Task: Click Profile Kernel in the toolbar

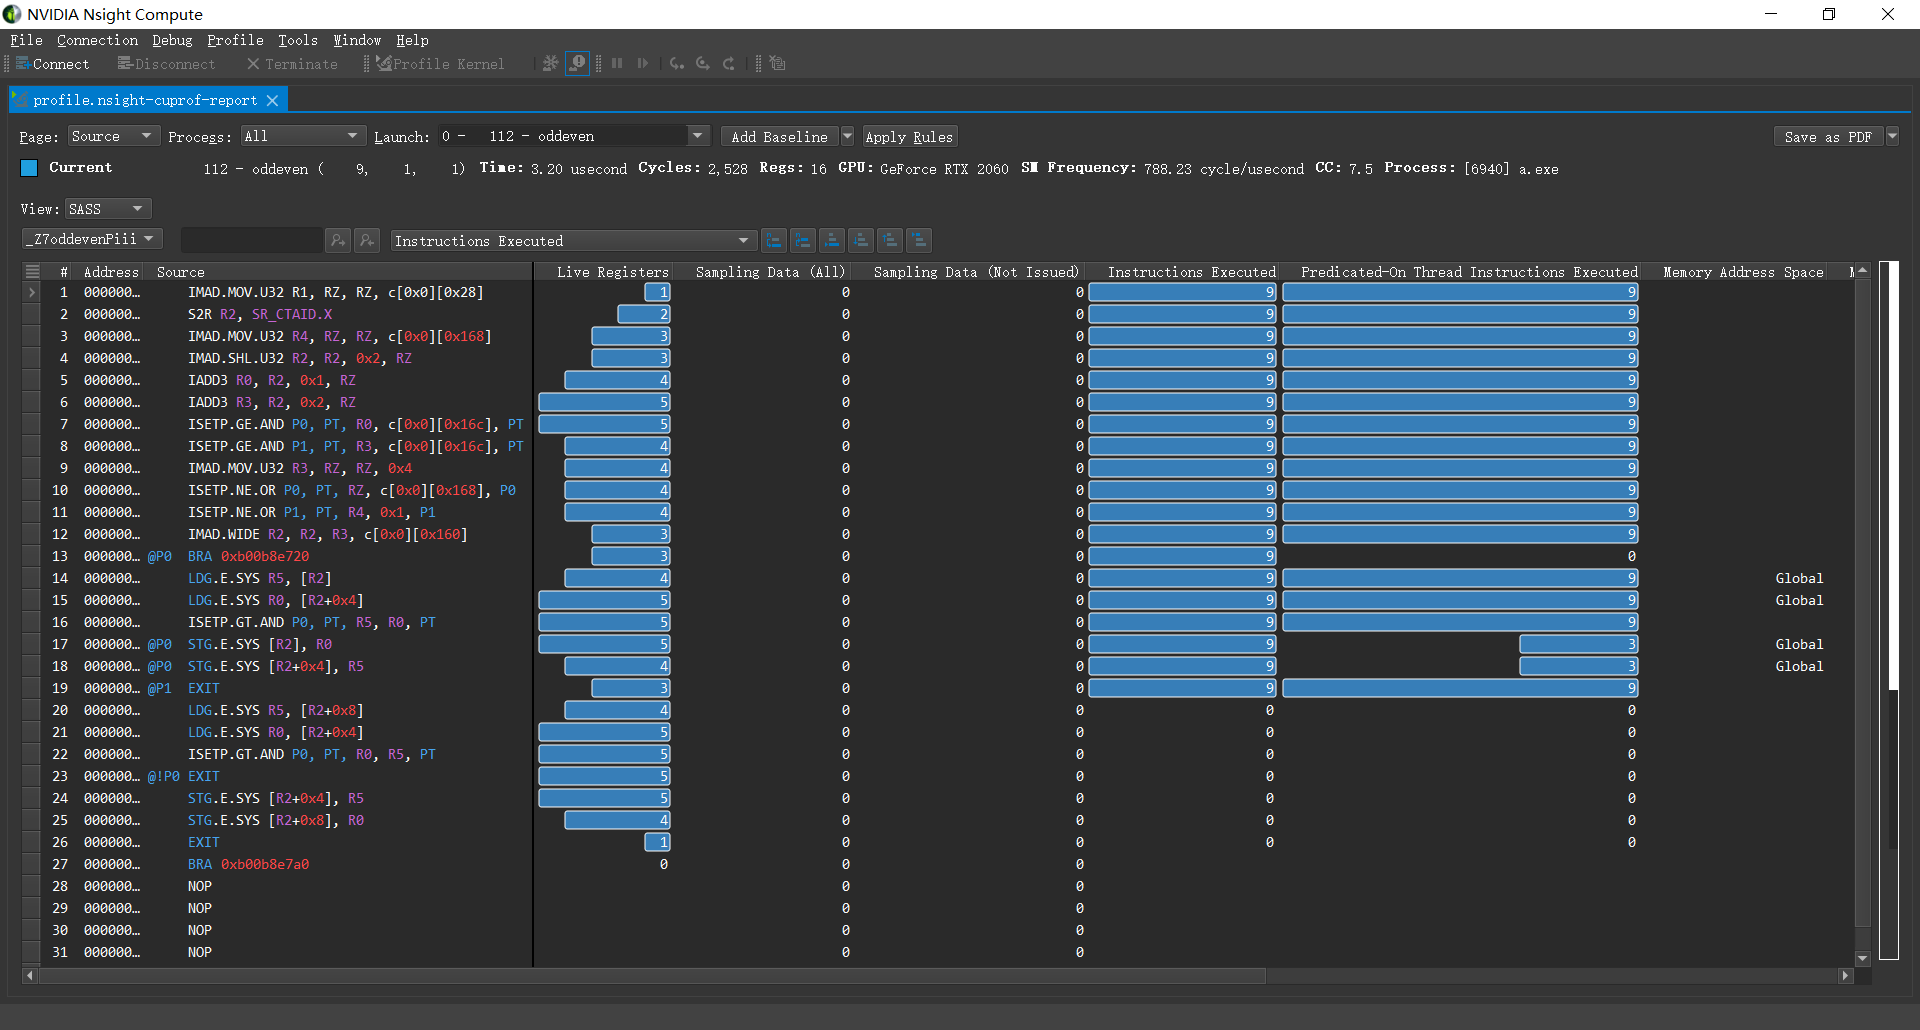Action: pyautogui.click(x=441, y=64)
